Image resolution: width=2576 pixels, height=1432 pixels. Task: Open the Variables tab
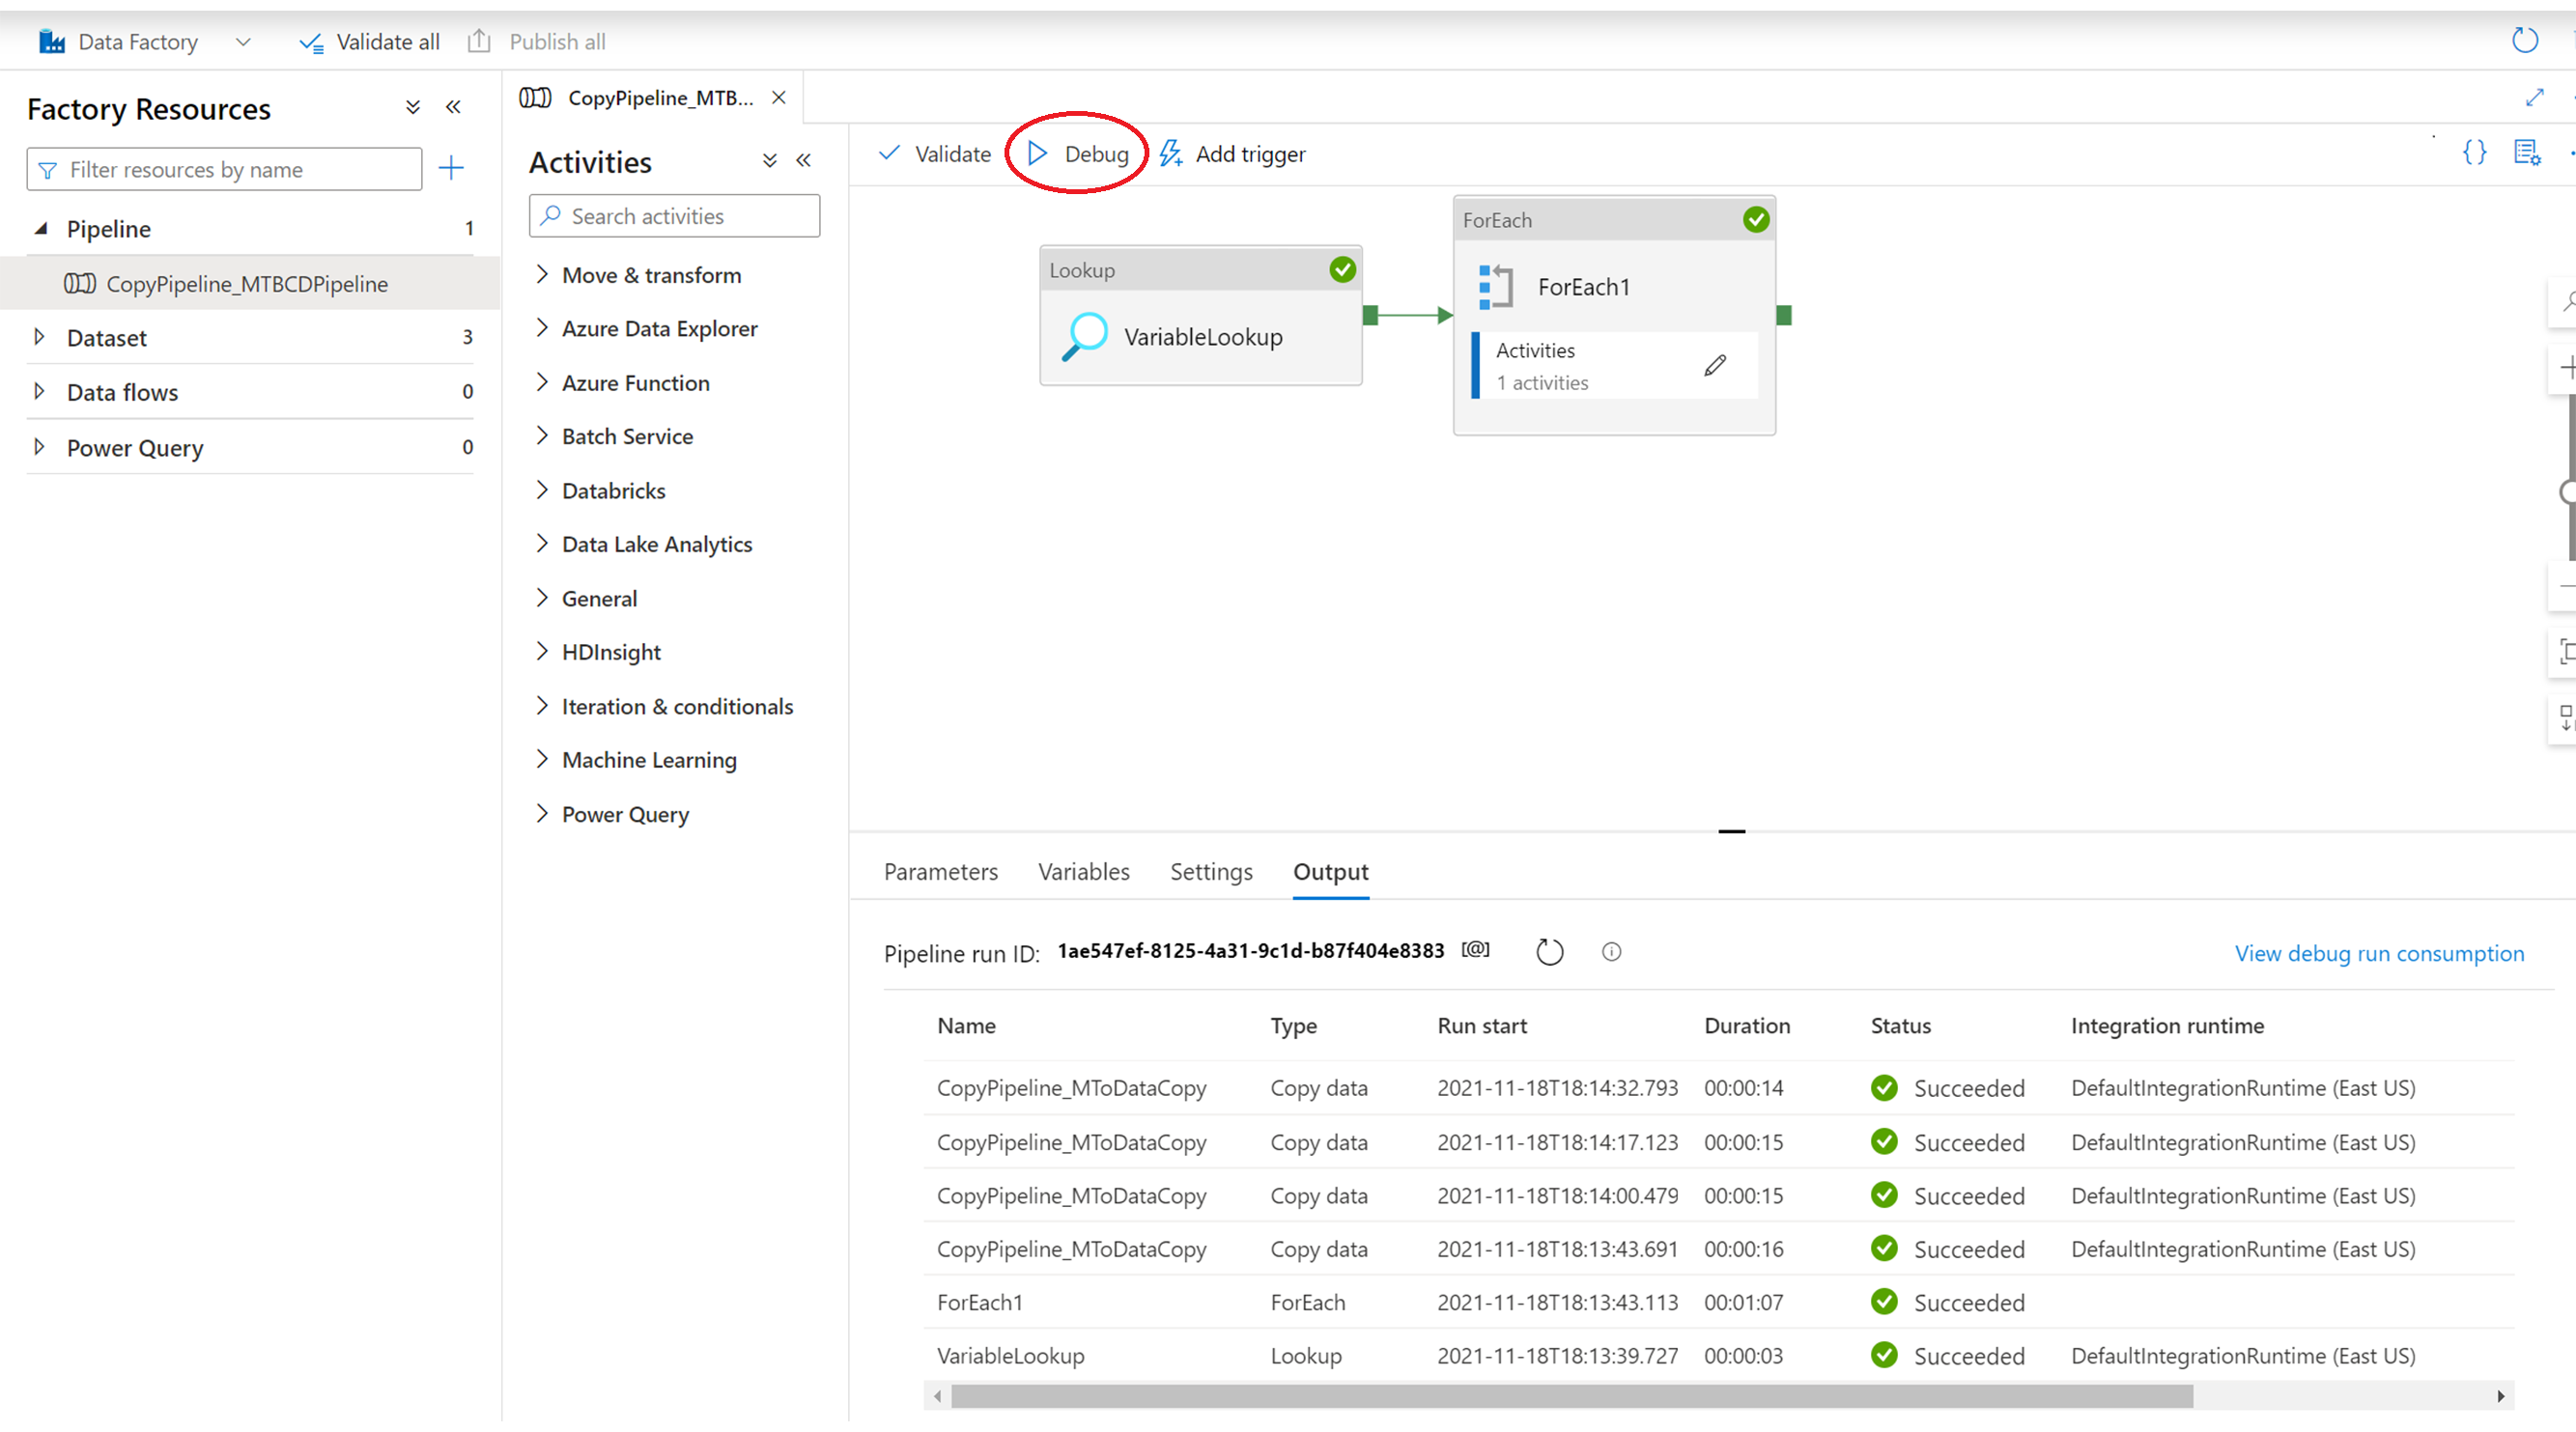[1084, 871]
